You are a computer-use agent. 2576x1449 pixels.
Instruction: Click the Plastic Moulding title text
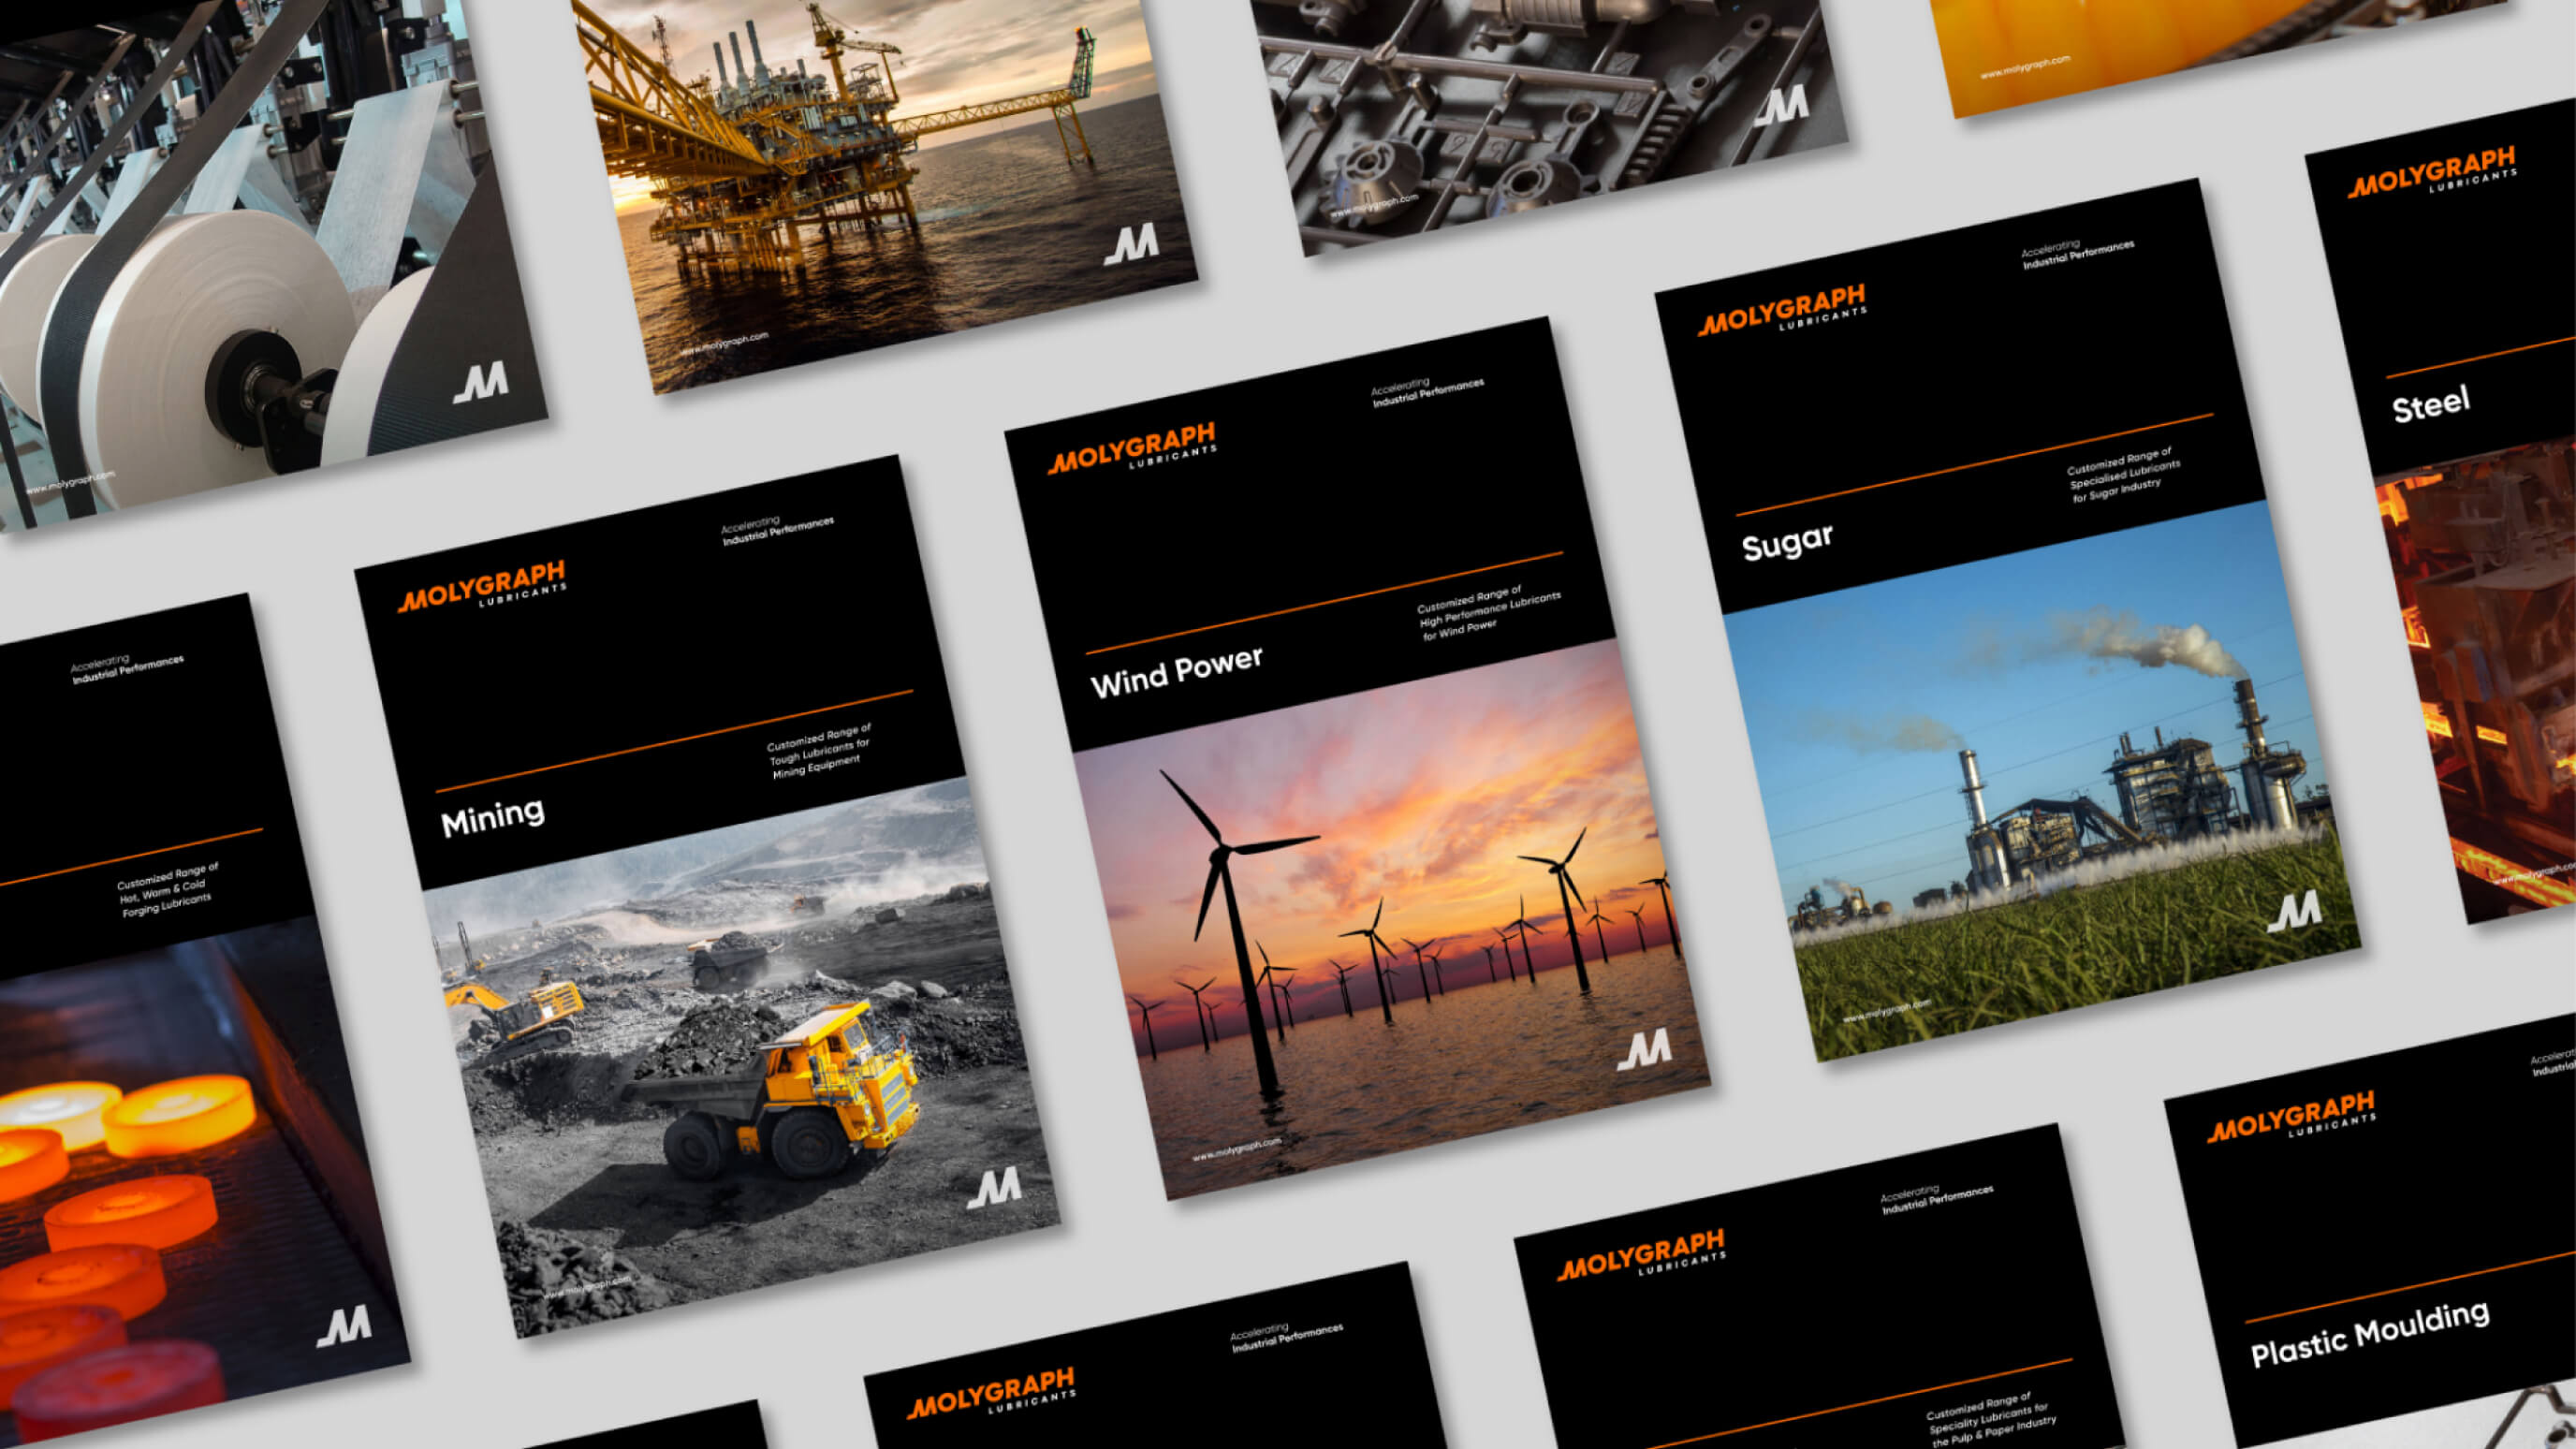coord(2369,1334)
